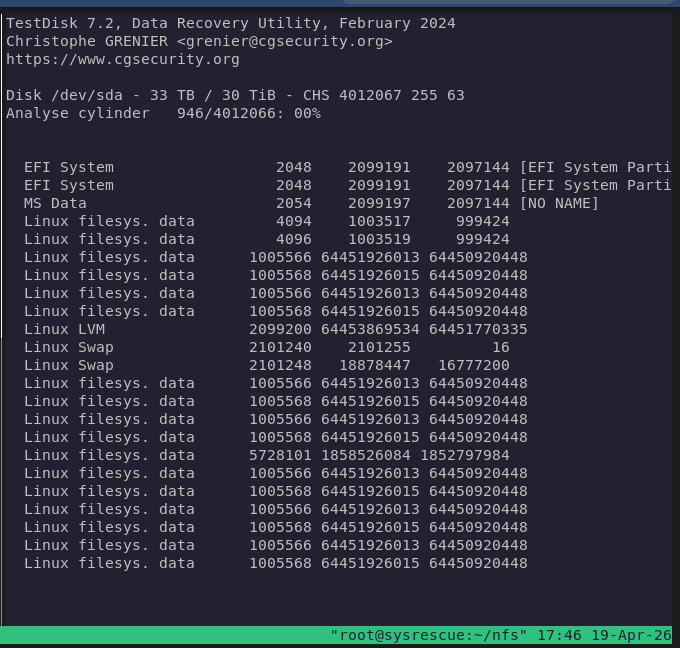Click end sector '18878447'
The image size is (680, 648).
tap(375, 365)
